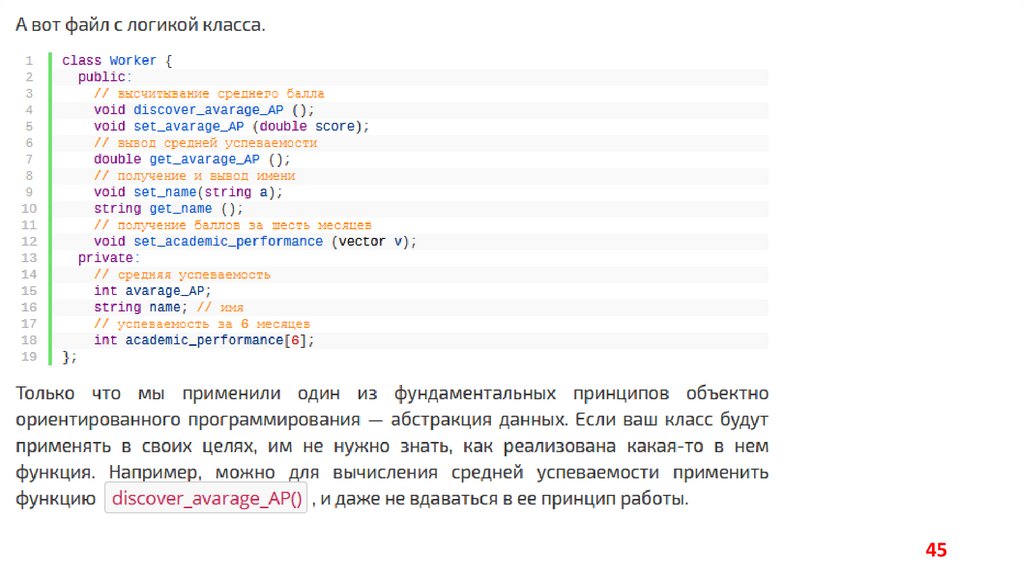Click the text 'и даже не вдаваться в ее принцип работы'
This screenshot has height=574, width=1024.
pyautogui.click(x=503, y=499)
